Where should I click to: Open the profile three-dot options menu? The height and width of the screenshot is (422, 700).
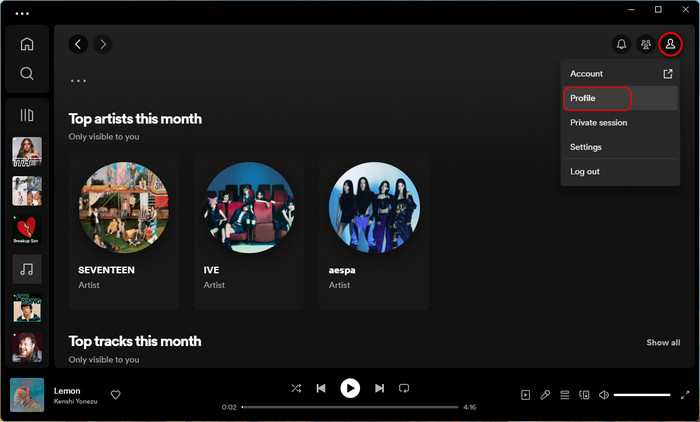point(78,81)
